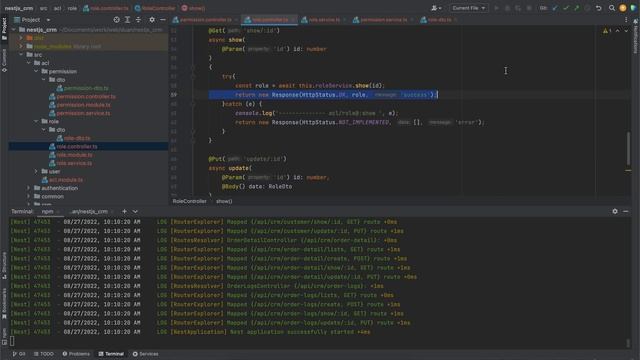Go to previous highlighted error arrow
640x360 pixels.
617,31
